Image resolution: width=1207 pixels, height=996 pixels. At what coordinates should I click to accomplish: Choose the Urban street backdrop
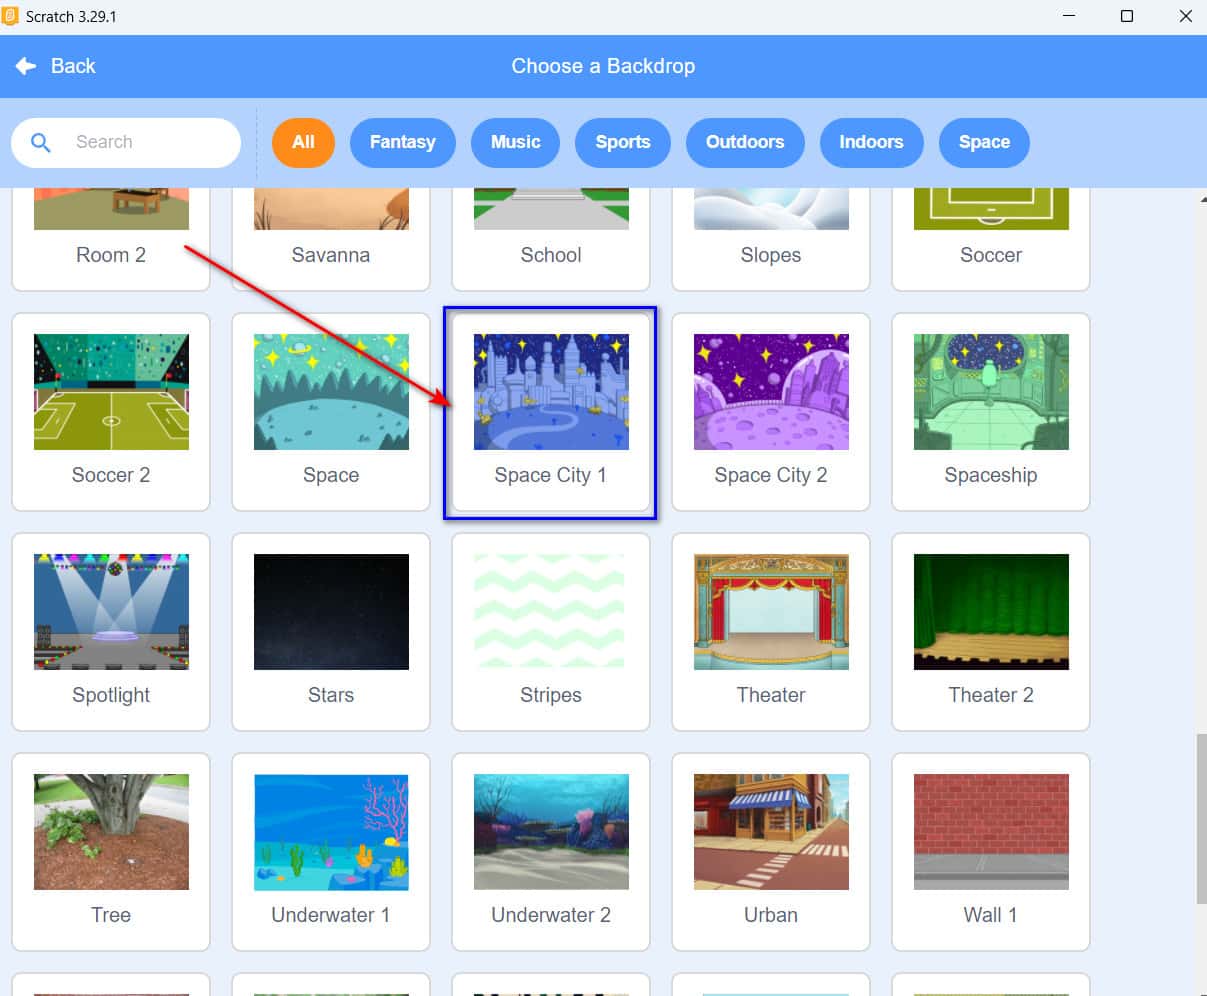(x=771, y=851)
